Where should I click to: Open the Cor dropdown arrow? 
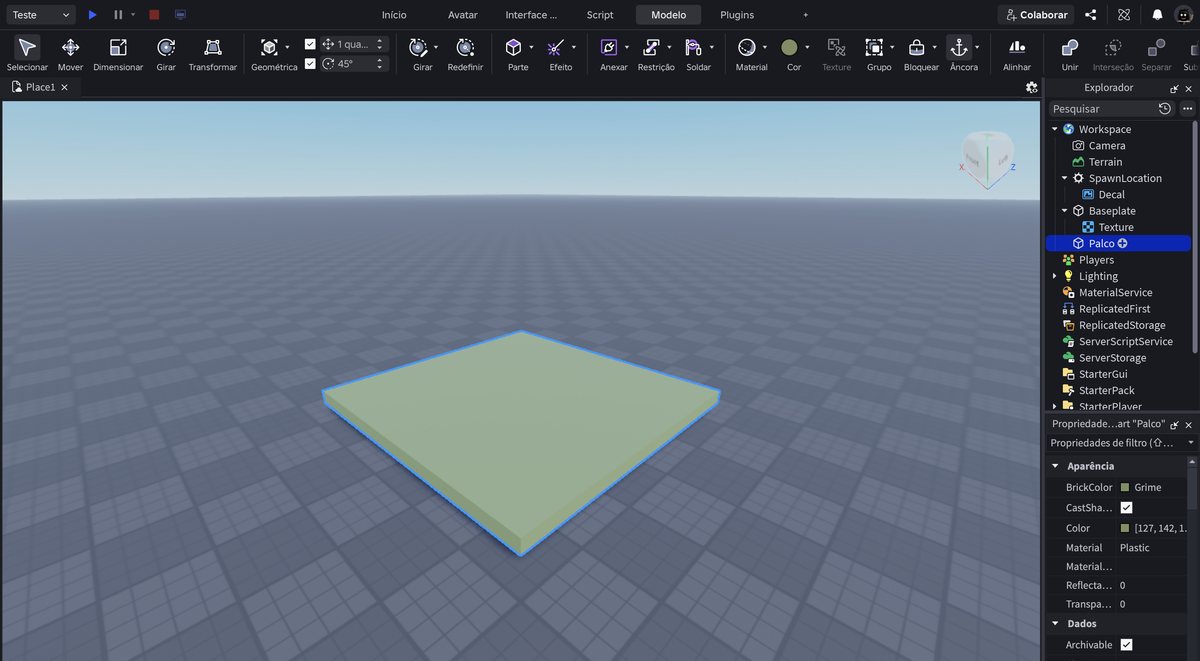click(808, 47)
